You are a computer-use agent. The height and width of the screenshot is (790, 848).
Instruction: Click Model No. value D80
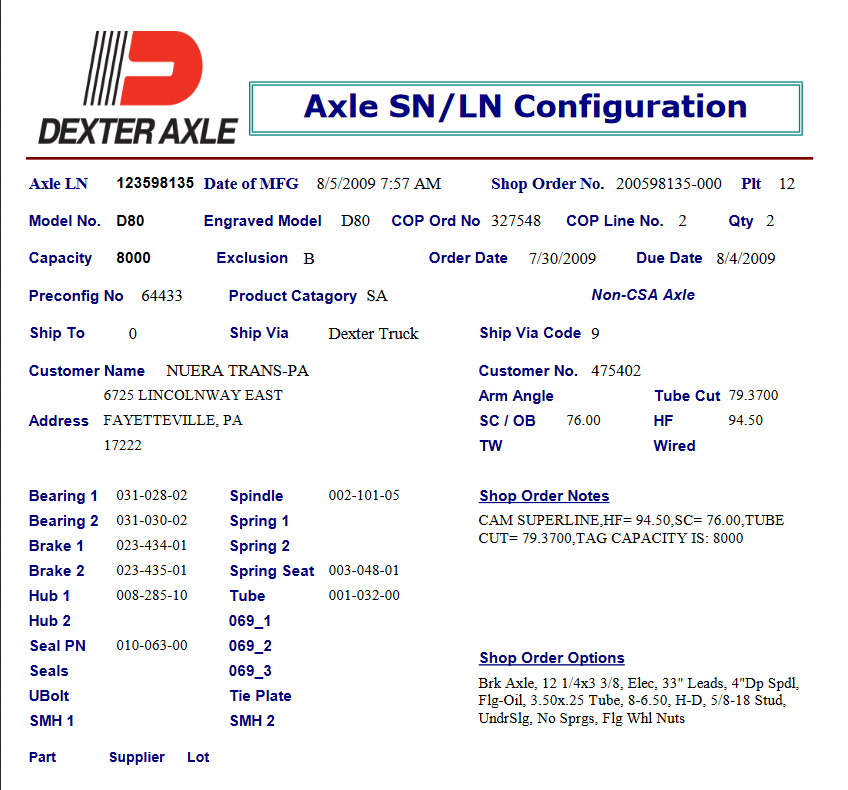click(x=130, y=221)
